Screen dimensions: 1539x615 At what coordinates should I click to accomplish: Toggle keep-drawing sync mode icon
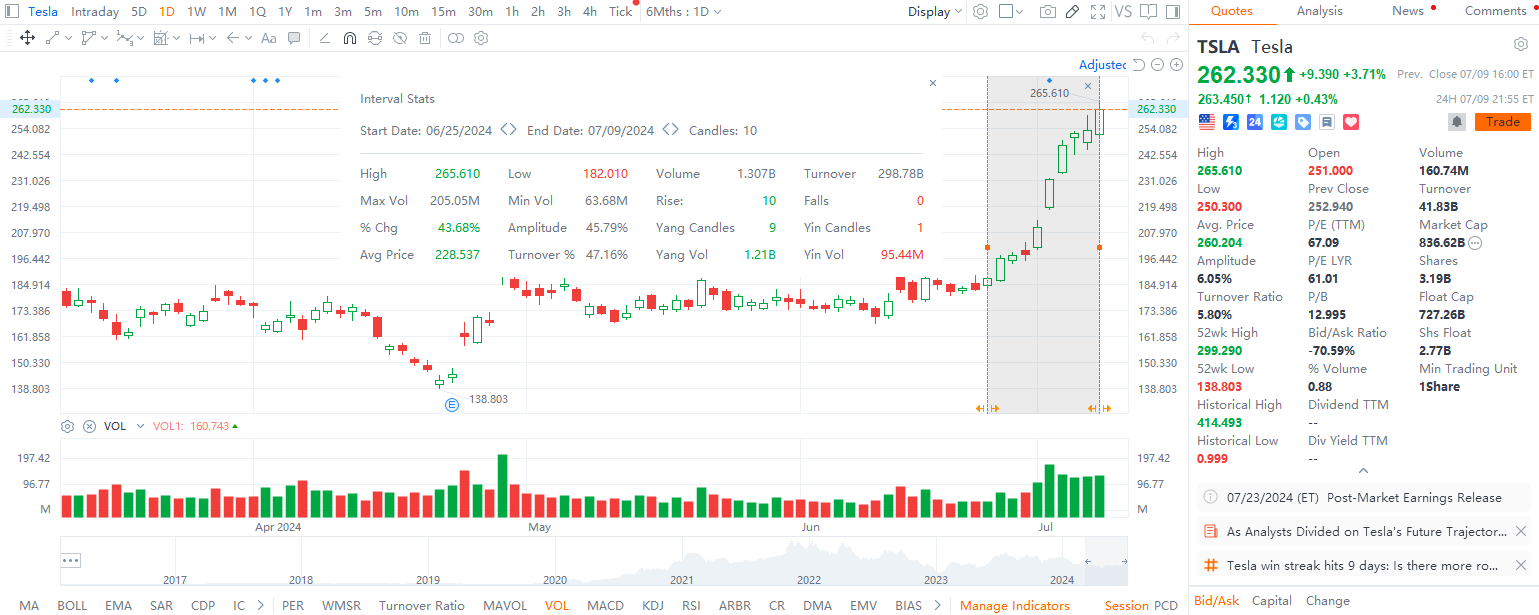(x=375, y=38)
